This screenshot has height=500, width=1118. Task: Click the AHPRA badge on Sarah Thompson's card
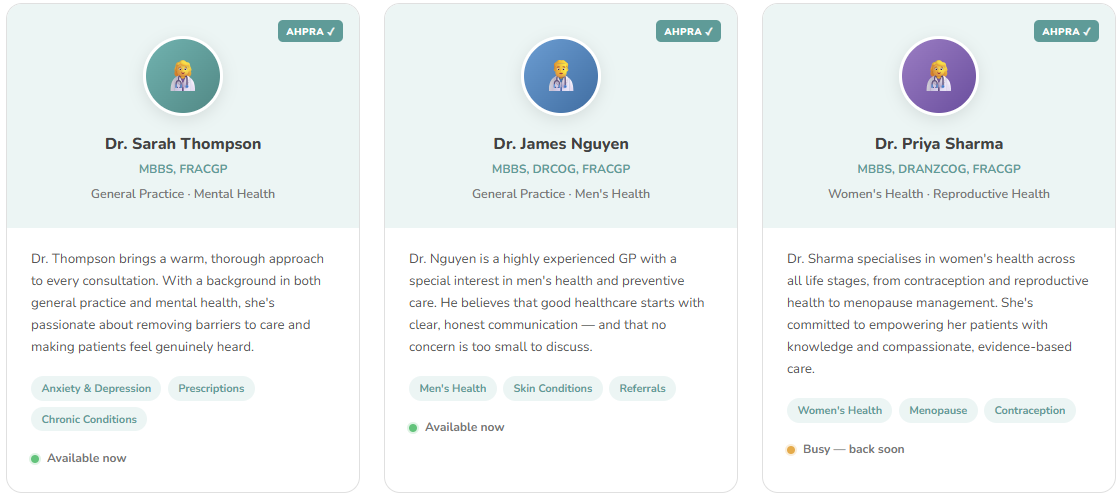[x=310, y=31]
